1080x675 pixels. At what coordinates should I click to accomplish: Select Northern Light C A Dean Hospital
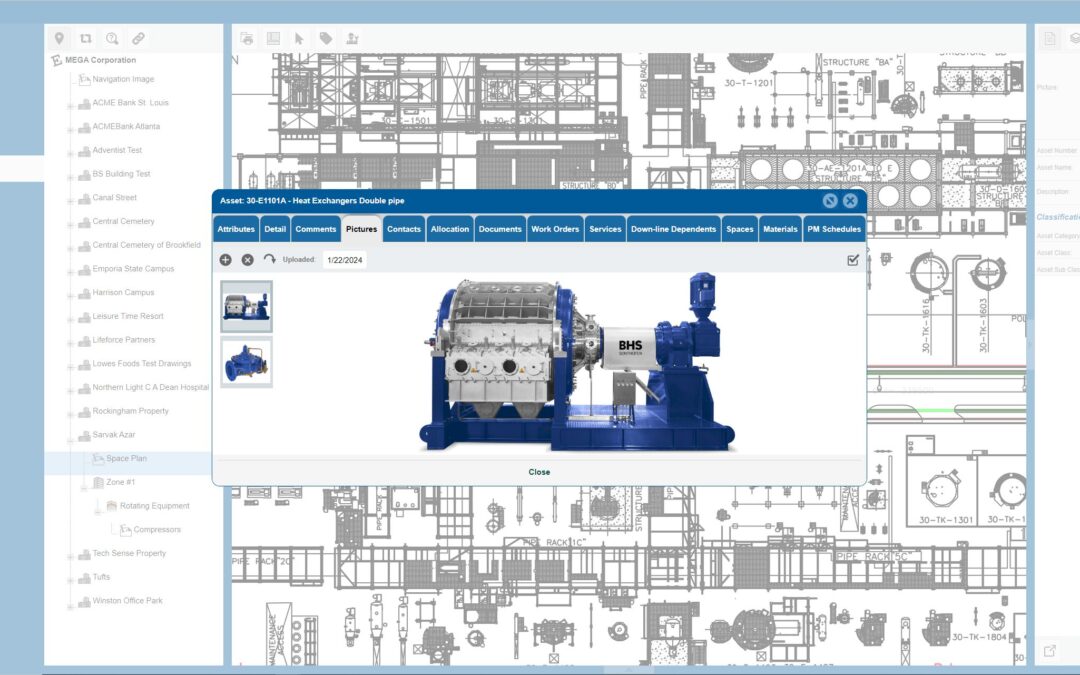click(x=151, y=387)
